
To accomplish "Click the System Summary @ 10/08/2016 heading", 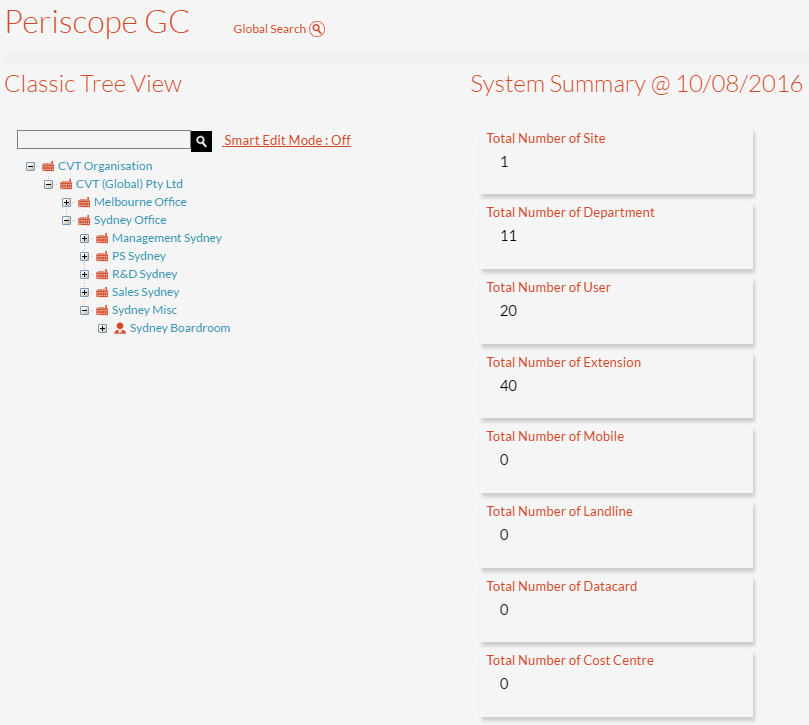I will click(x=637, y=85).
